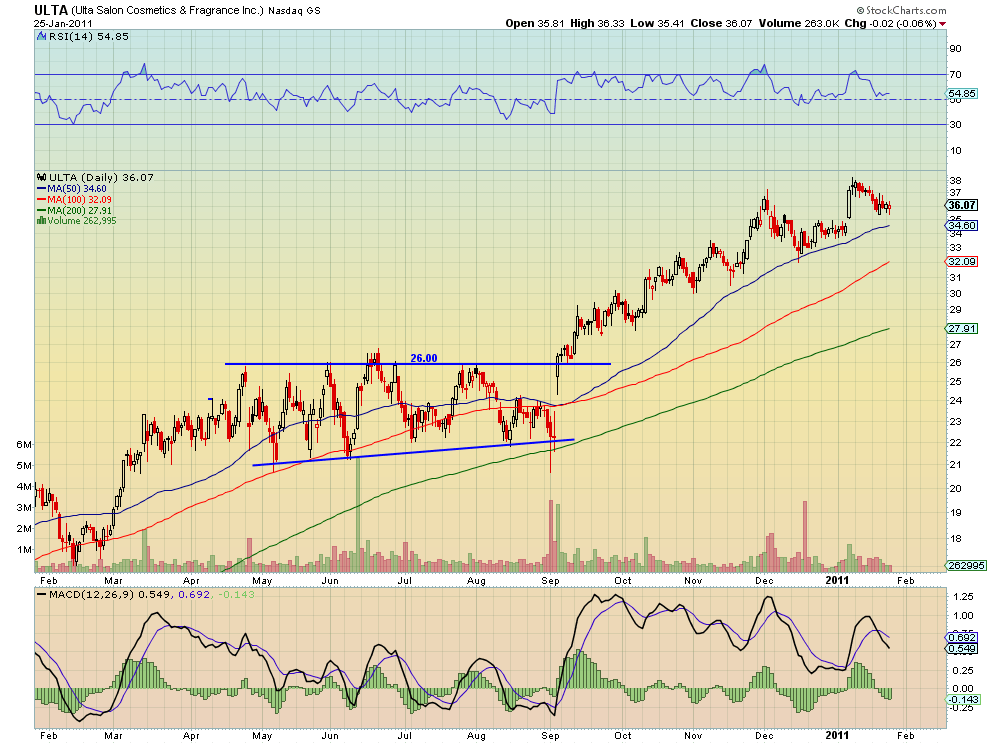
Task: Click the ULTA (Daily) 36.07 legend
Action: 101,177
